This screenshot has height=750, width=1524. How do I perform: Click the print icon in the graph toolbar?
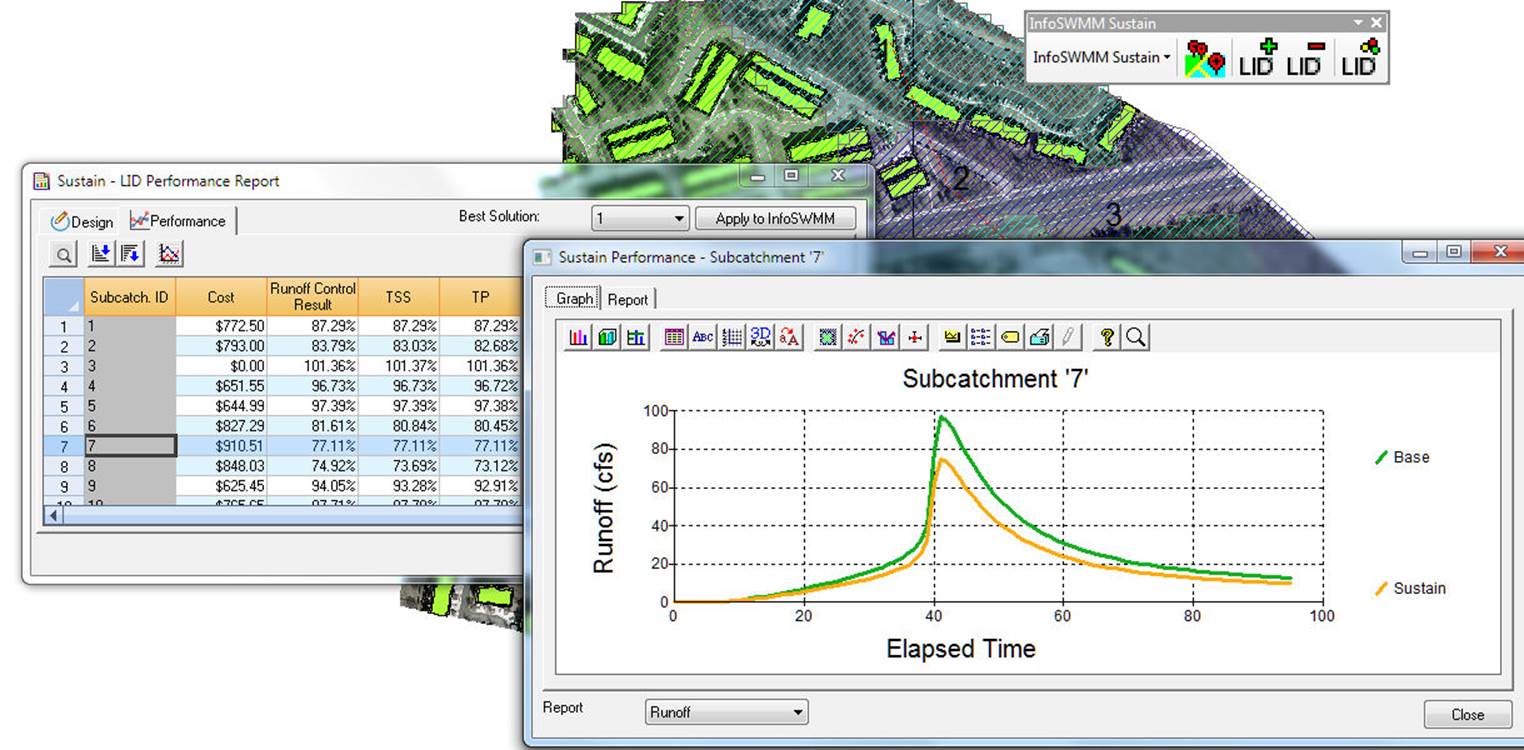(x=1039, y=337)
